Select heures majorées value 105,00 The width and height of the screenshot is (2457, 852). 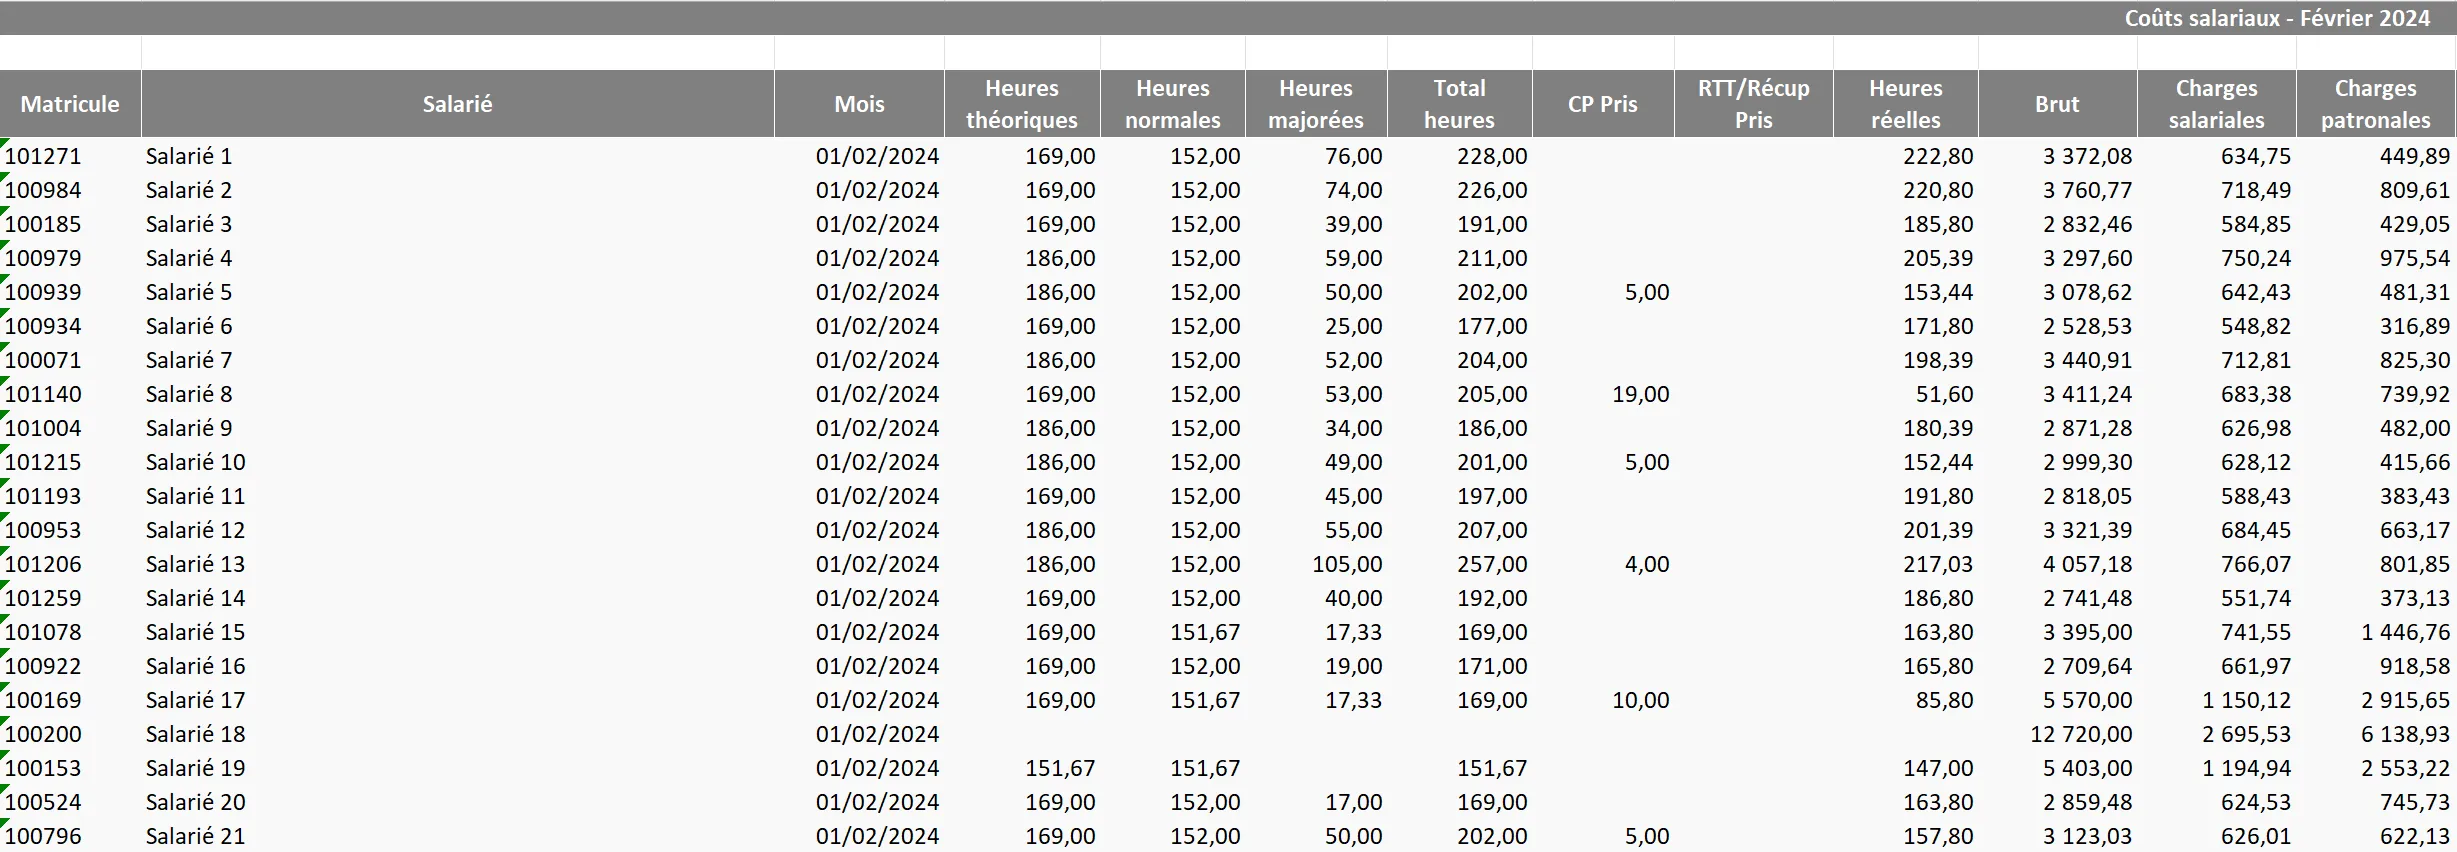1348,564
